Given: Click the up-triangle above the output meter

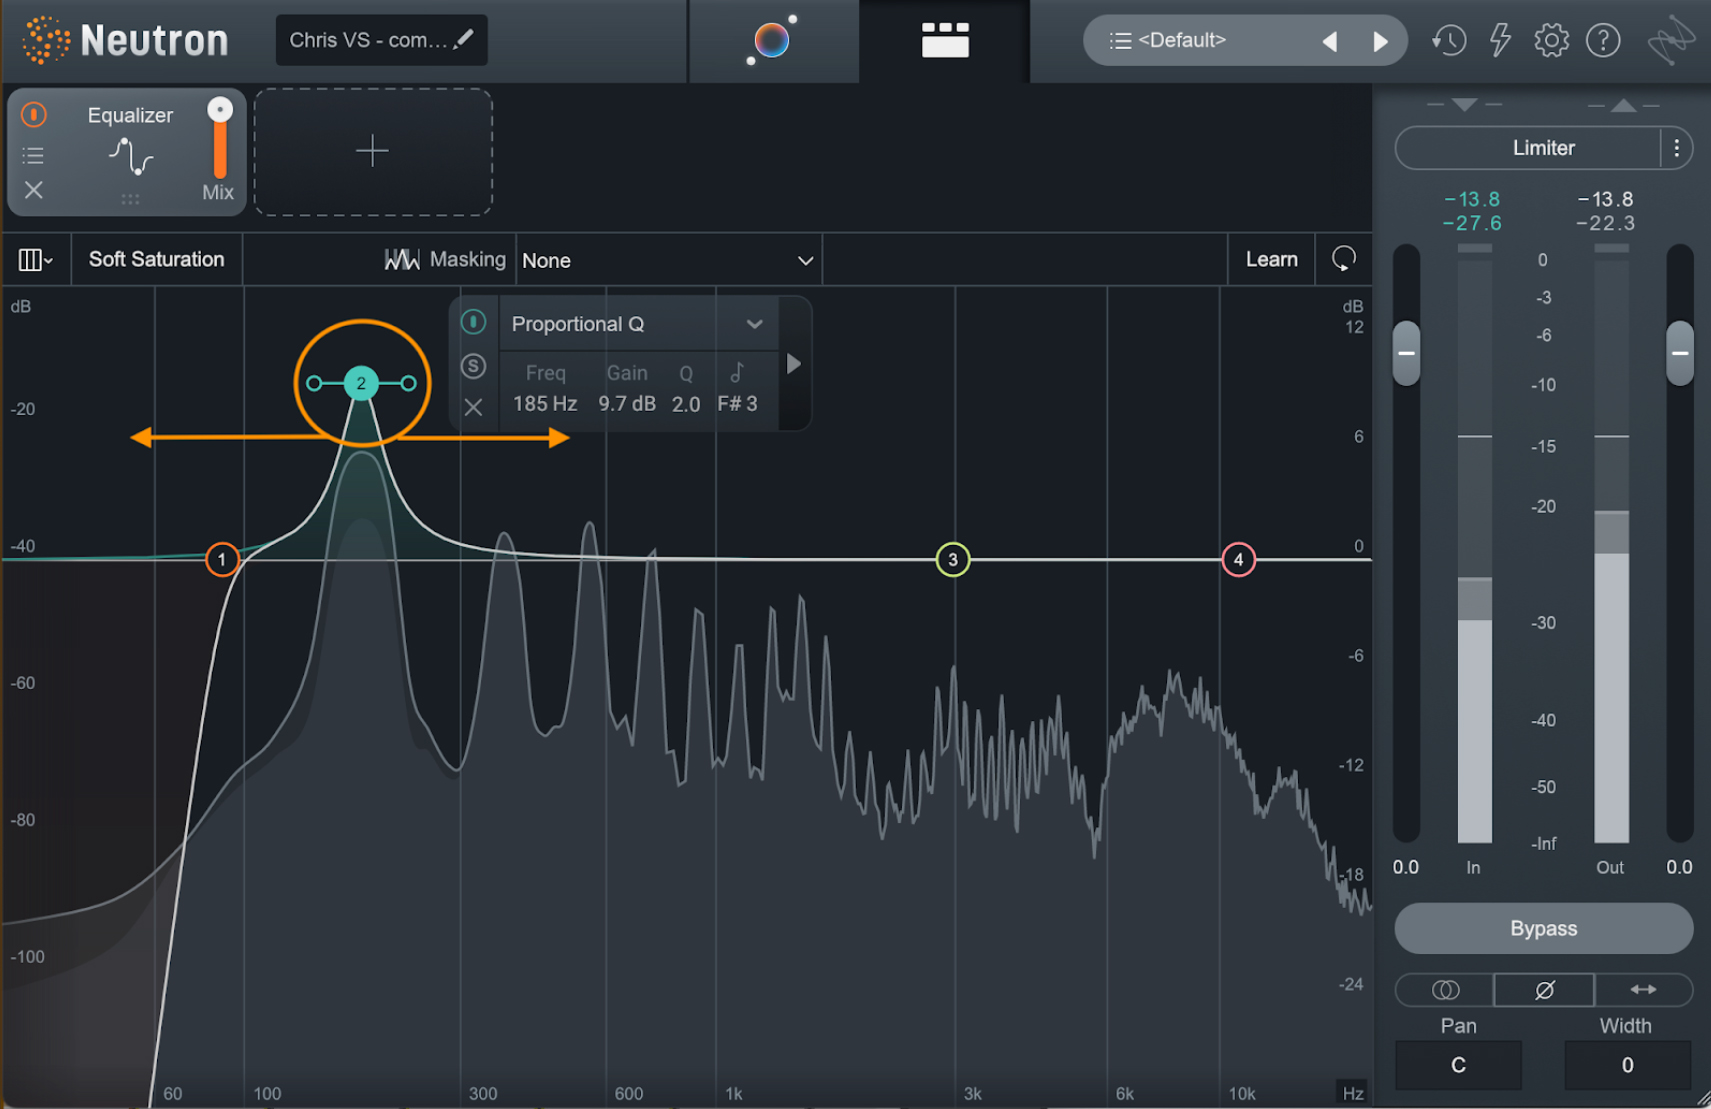Looking at the screenshot, I should point(1624,104).
